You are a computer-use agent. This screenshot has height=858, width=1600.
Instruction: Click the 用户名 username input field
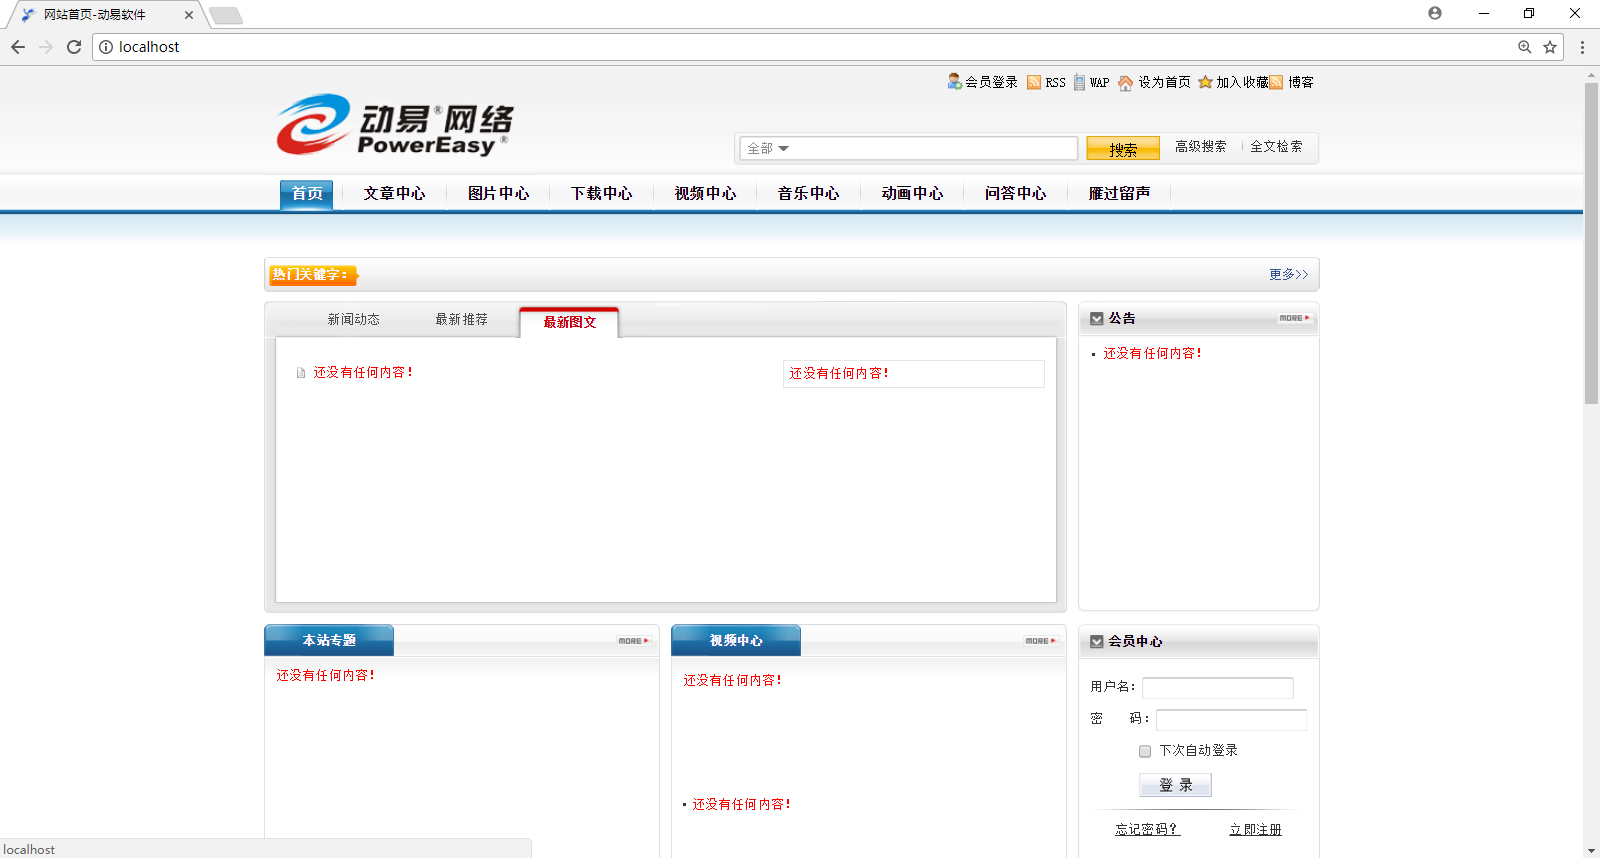pyautogui.click(x=1217, y=687)
